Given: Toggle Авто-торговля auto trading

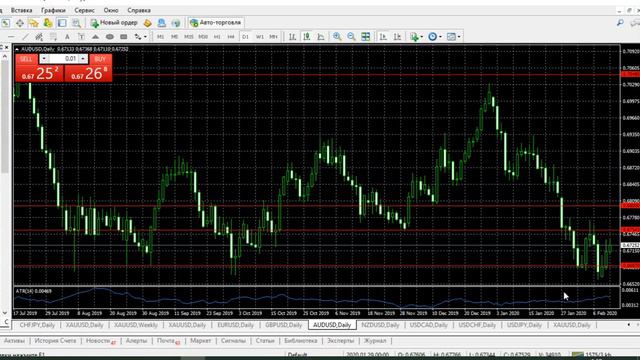Looking at the screenshot, I should tap(216, 23).
